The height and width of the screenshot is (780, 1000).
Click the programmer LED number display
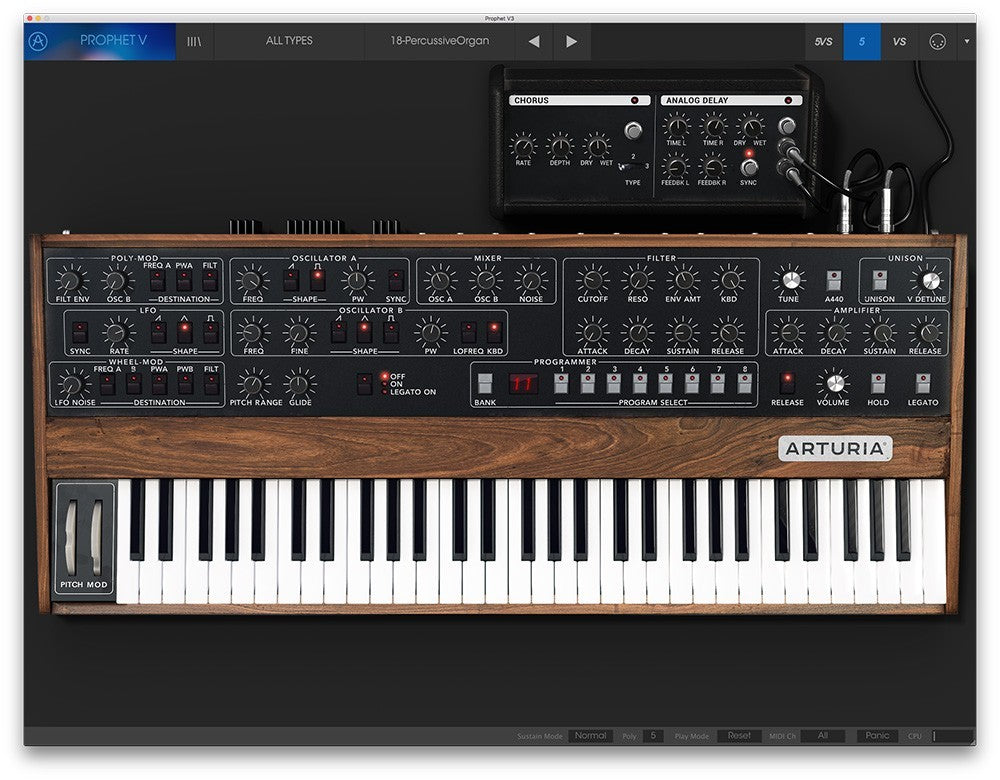[523, 384]
